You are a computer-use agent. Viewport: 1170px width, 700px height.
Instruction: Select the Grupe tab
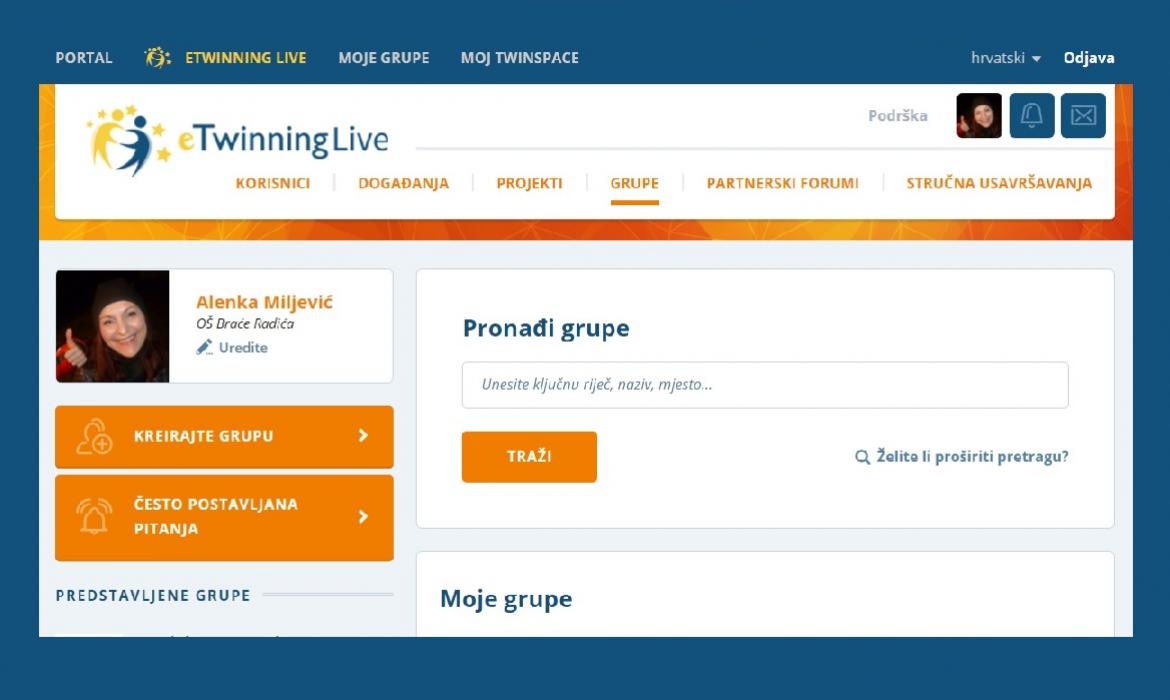tap(634, 184)
